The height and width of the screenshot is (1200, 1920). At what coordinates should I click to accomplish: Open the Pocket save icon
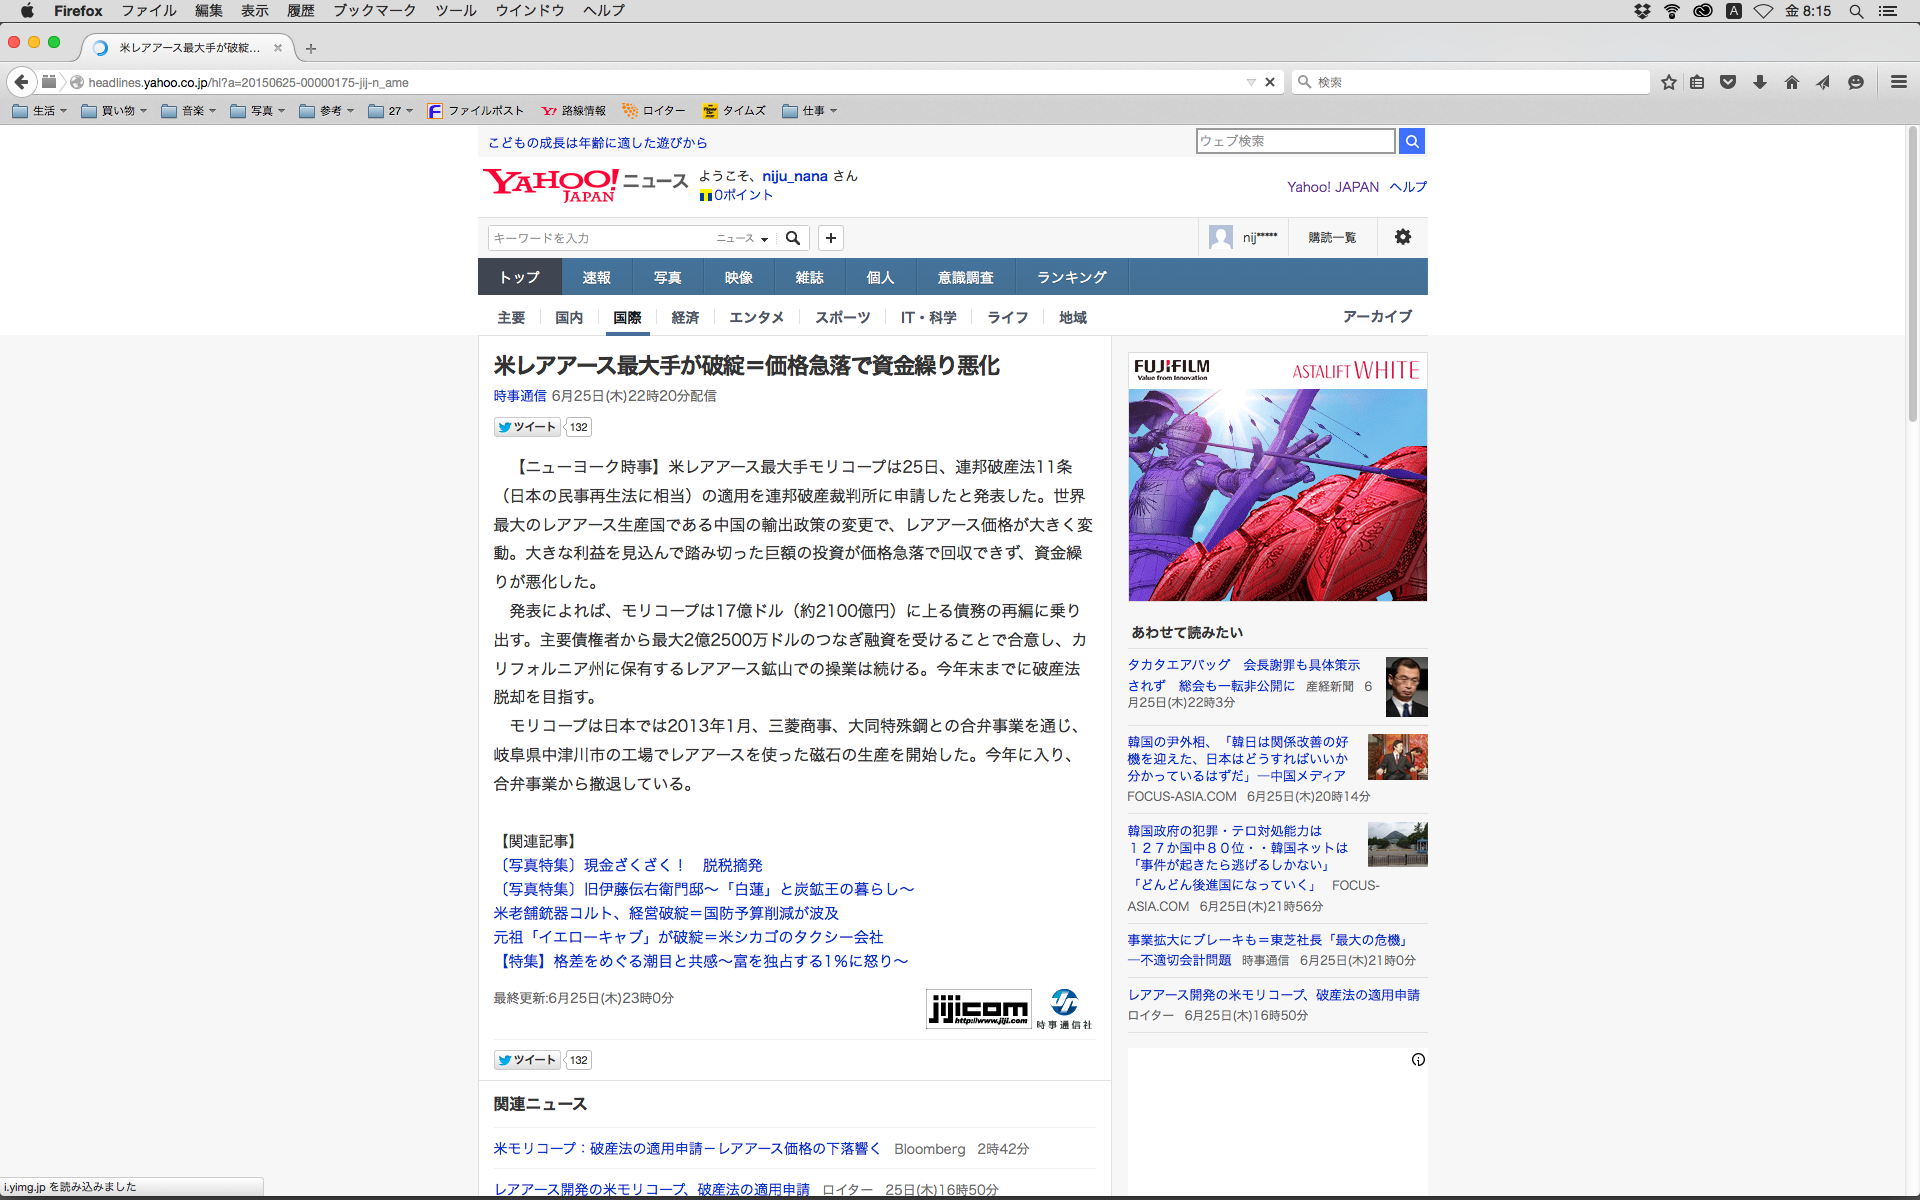pos(1728,83)
